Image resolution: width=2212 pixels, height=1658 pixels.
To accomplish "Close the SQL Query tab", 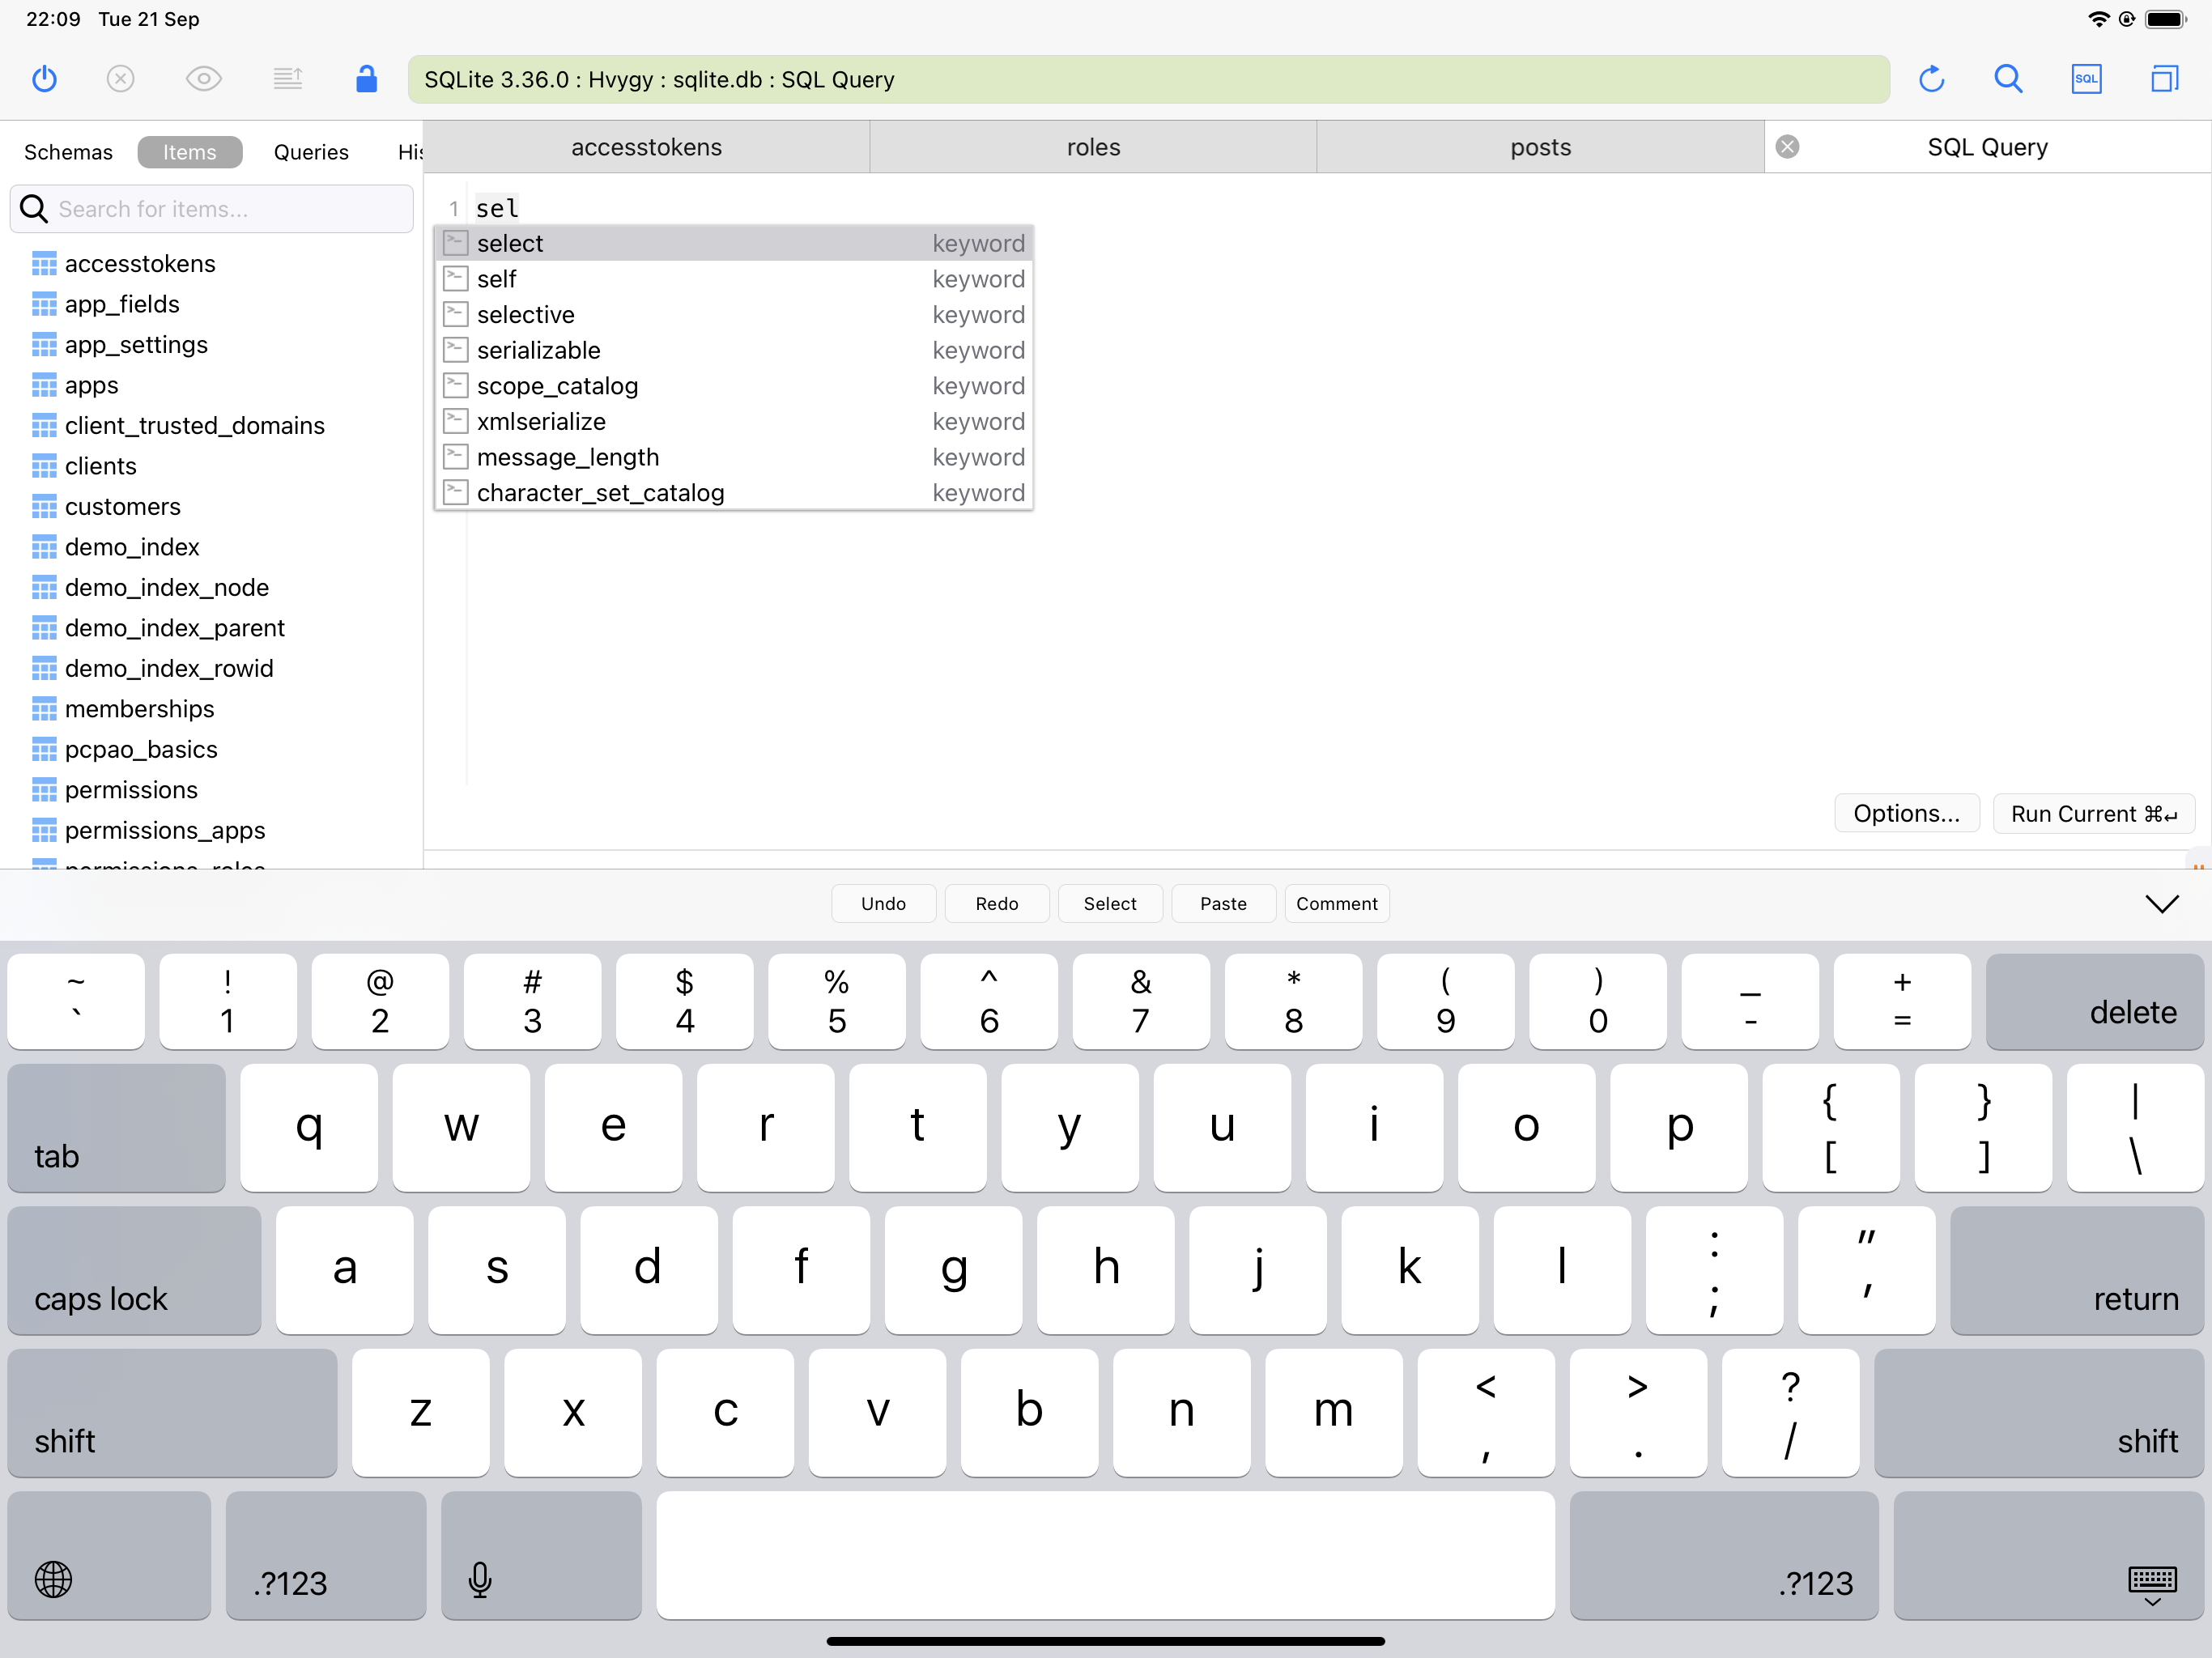I will click(1787, 147).
